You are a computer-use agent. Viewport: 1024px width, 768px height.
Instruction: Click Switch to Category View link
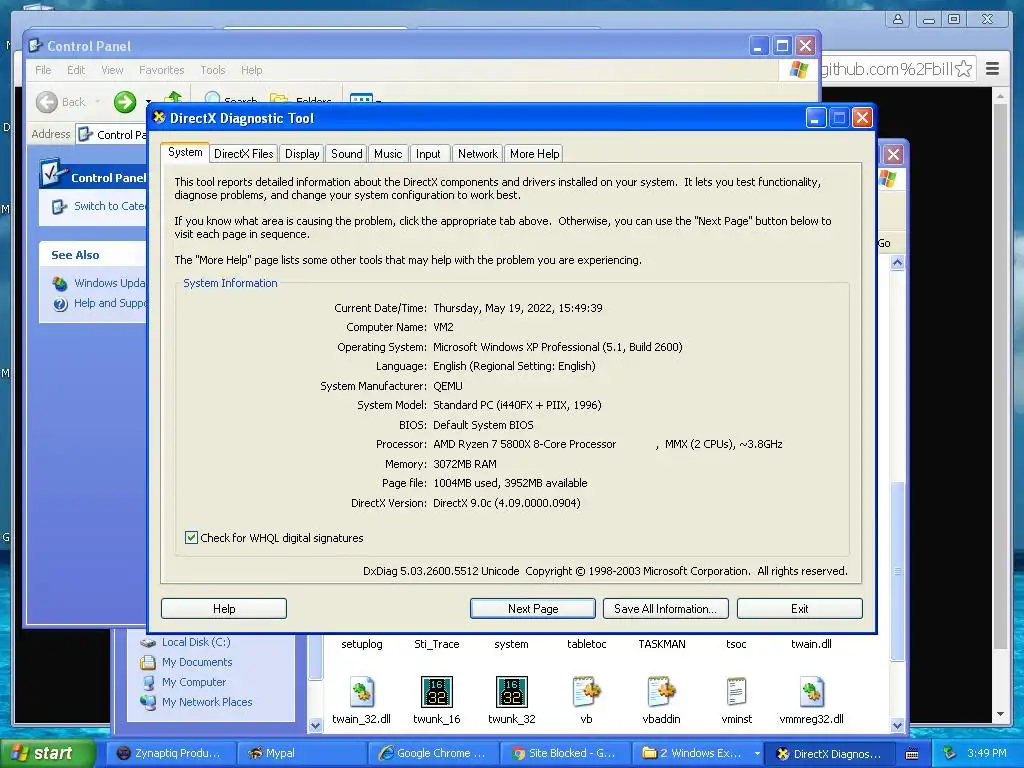[x=110, y=206]
